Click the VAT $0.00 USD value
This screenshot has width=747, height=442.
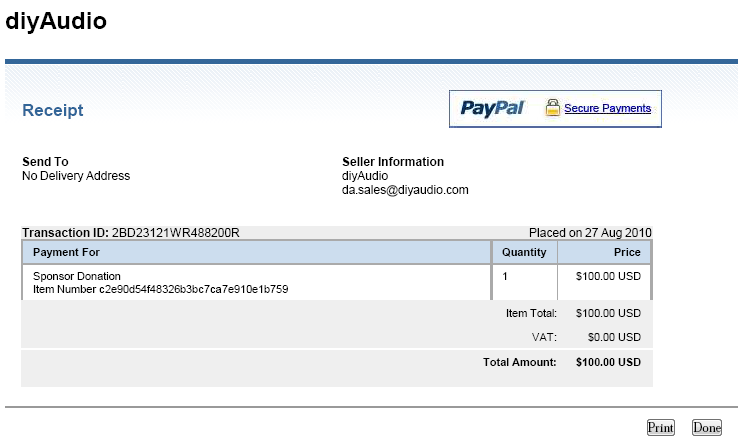(614, 337)
